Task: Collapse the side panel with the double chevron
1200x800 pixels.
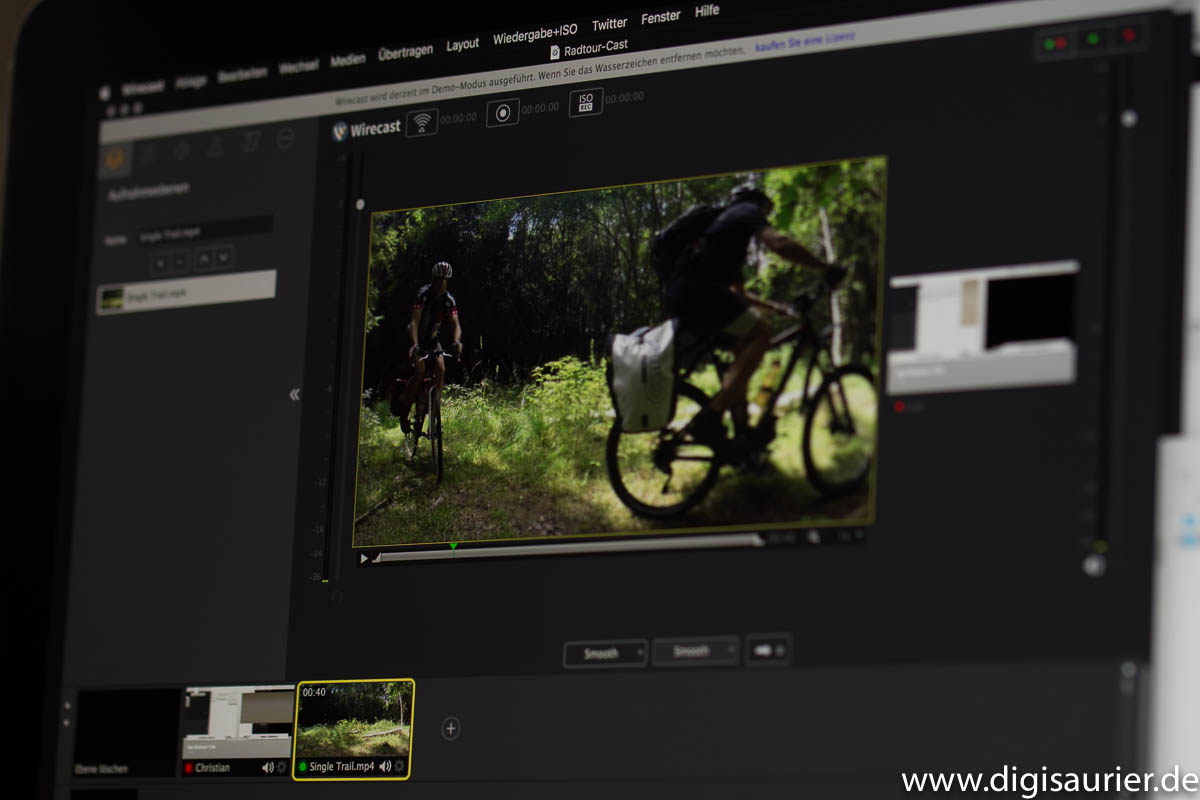Action: pos(294,395)
